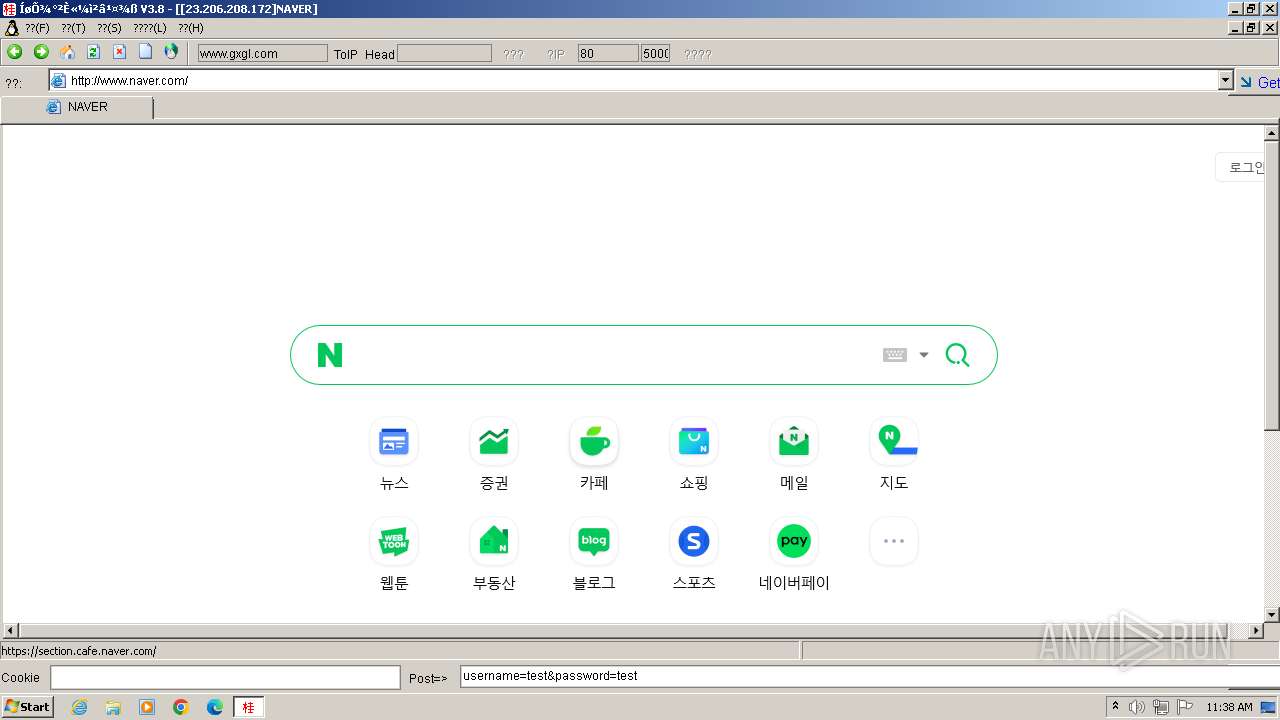Show hidden tray icons with the arrow
The height and width of the screenshot is (720, 1280).
tap(1116, 707)
